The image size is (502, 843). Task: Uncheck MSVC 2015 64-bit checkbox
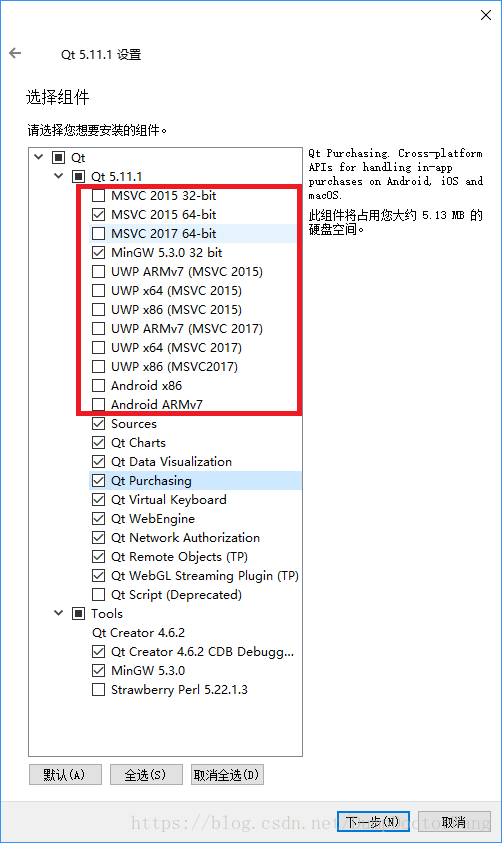coord(98,215)
